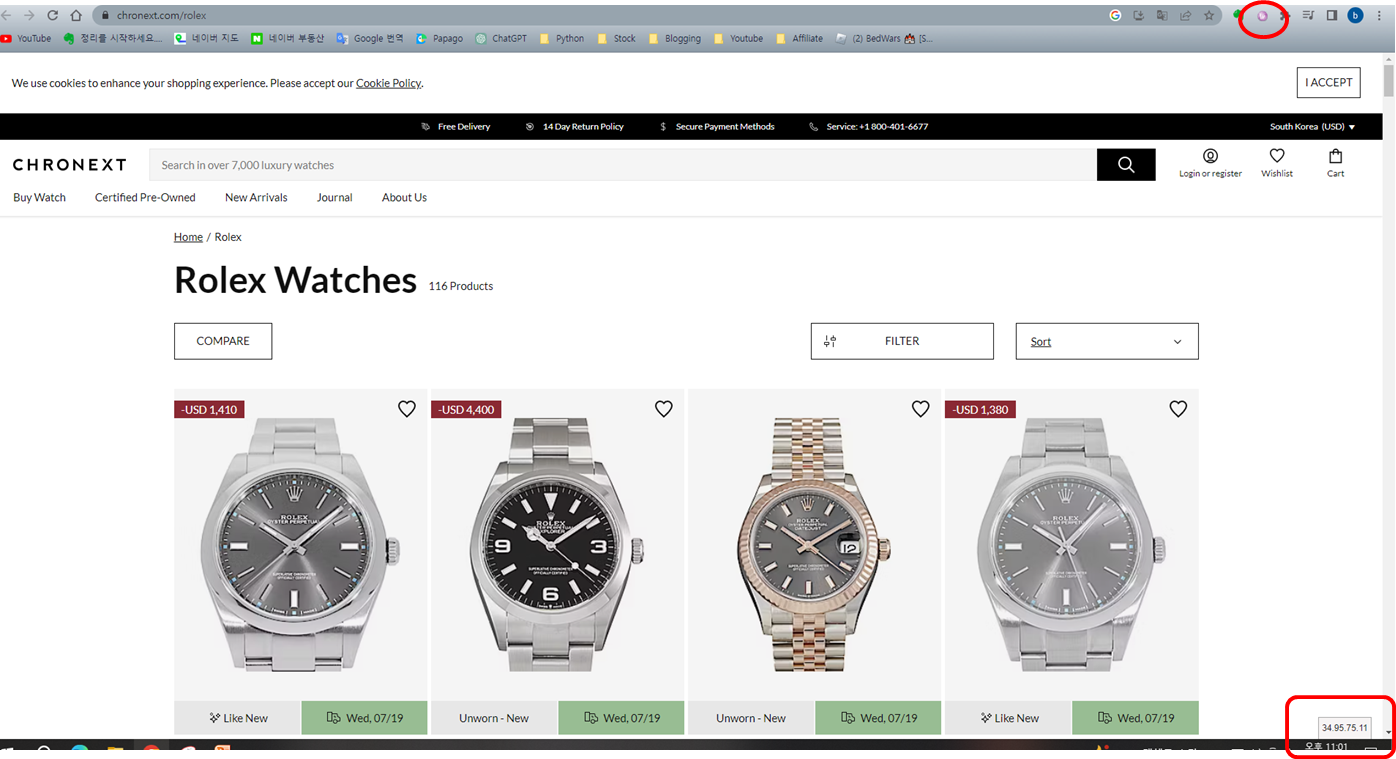Open the share page icon in address bar
This screenshot has width=1396, height=759.
coord(1185,16)
